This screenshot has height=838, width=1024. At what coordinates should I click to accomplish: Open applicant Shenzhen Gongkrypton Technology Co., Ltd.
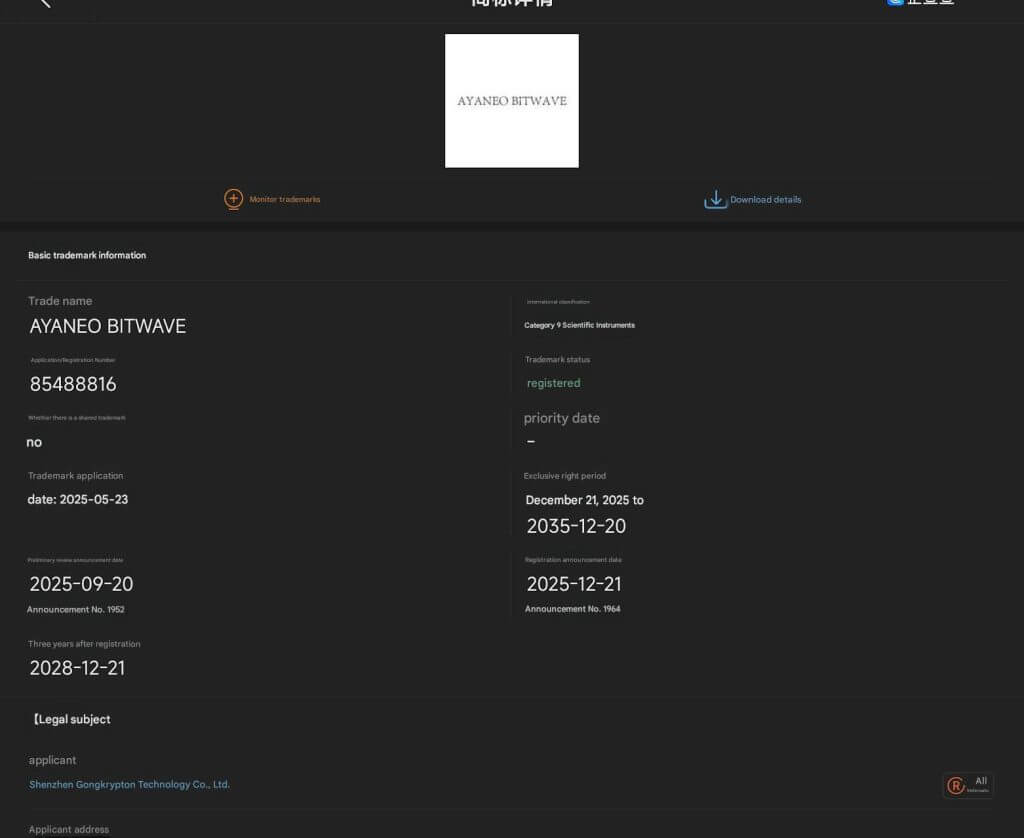click(x=129, y=784)
